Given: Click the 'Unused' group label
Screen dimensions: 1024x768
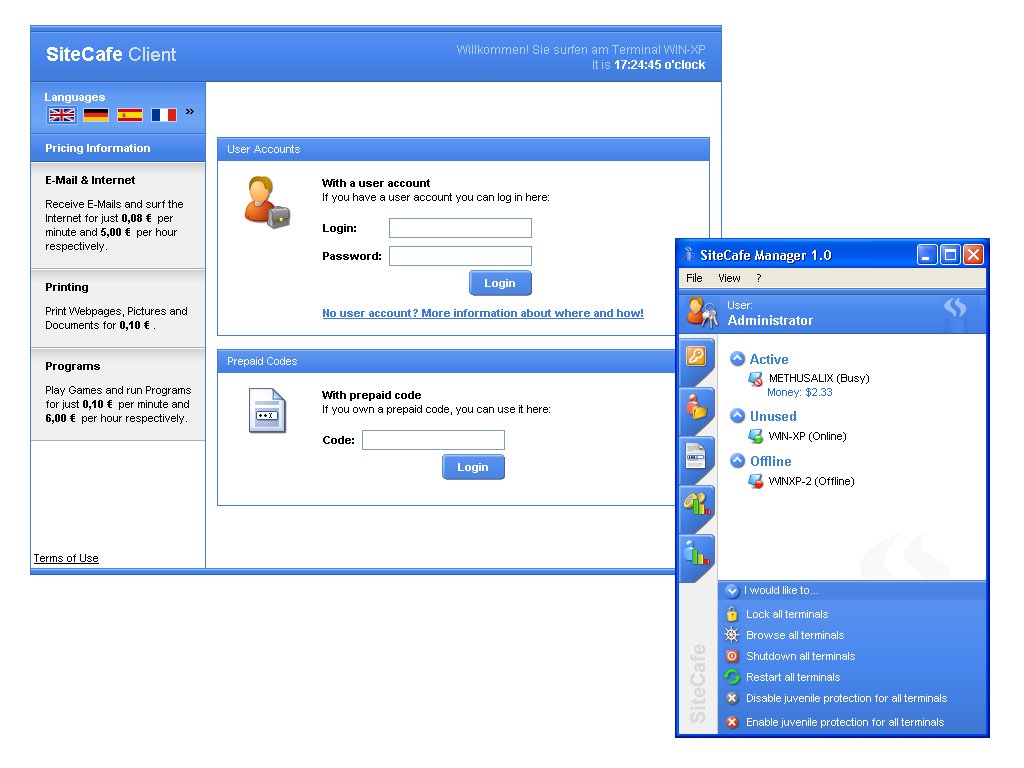Looking at the screenshot, I should (x=773, y=416).
